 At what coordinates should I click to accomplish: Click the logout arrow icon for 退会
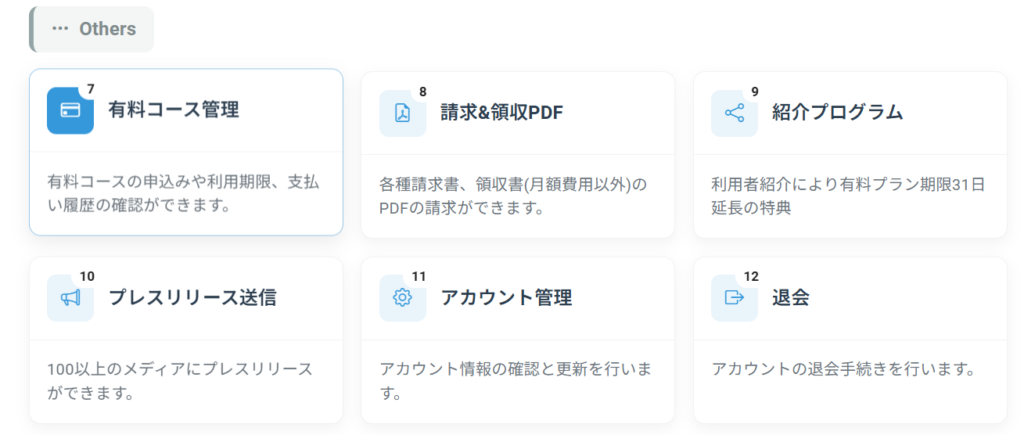click(734, 298)
